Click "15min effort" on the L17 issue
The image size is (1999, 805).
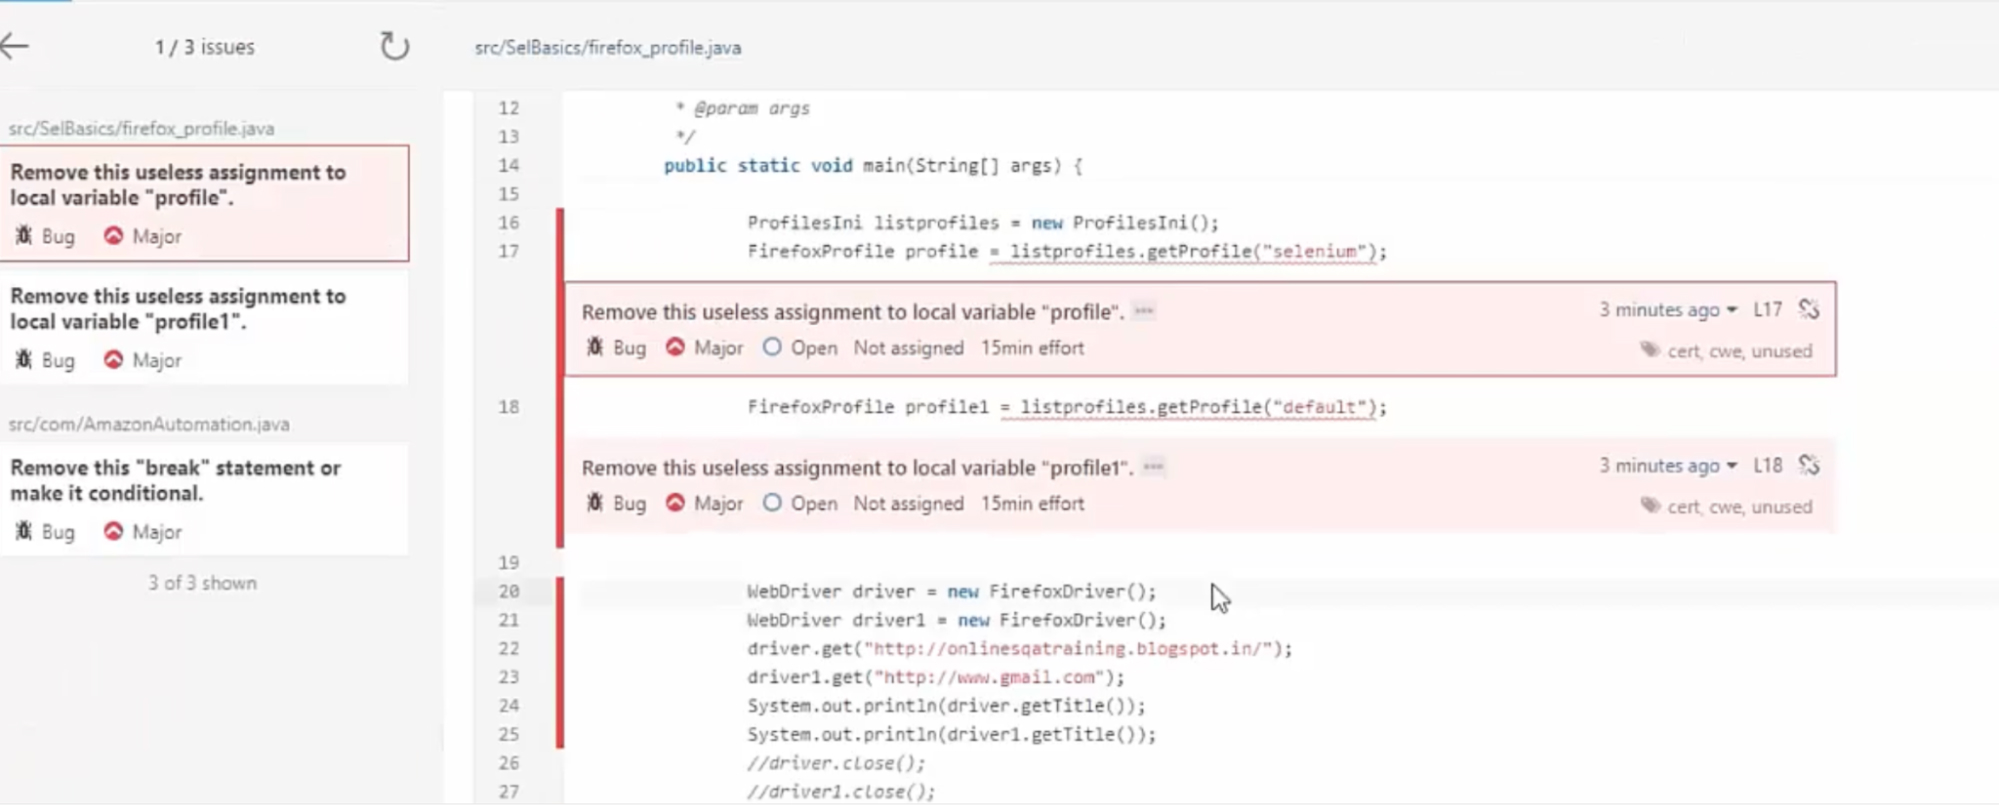[x=1032, y=348]
